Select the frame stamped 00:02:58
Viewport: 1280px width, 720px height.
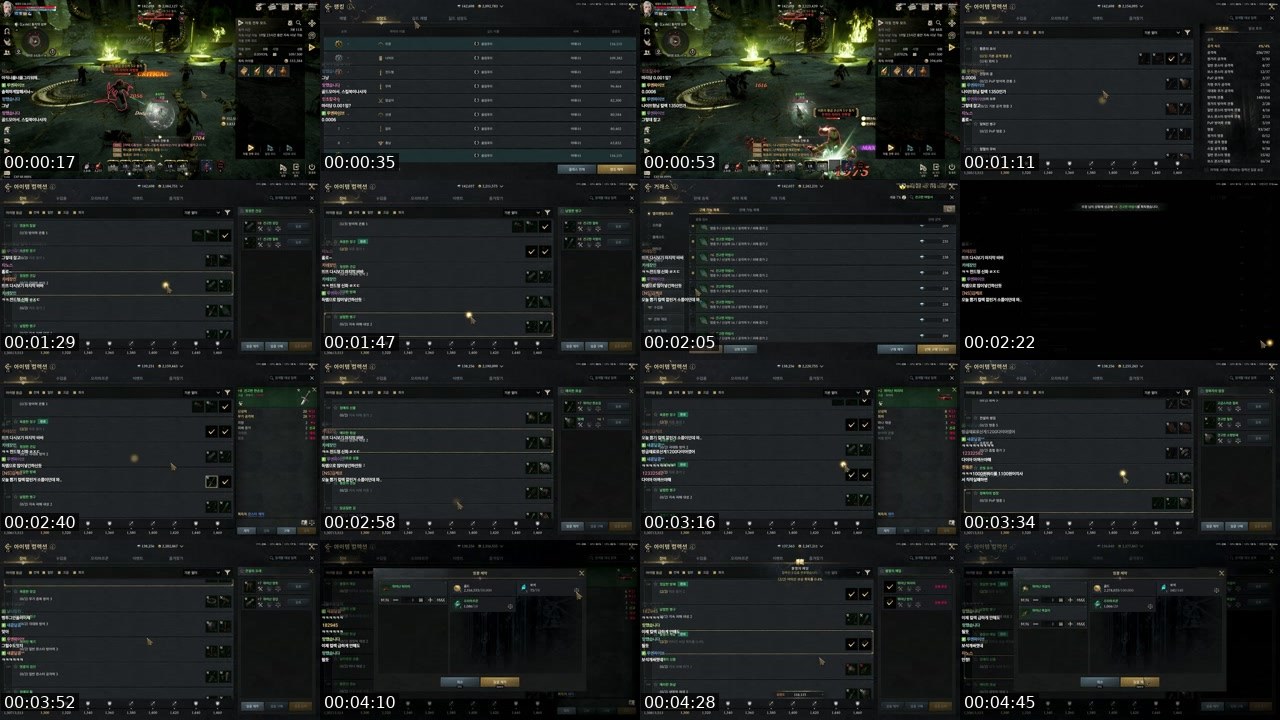480,450
